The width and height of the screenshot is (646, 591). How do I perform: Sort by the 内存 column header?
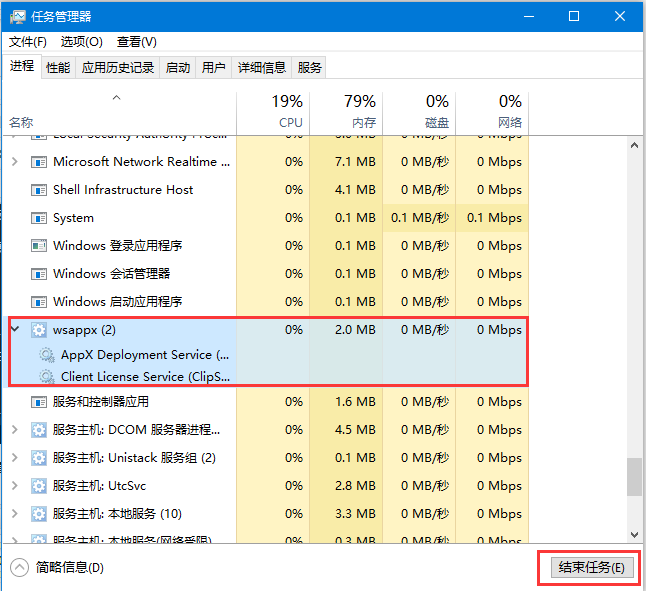(x=346, y=114)
